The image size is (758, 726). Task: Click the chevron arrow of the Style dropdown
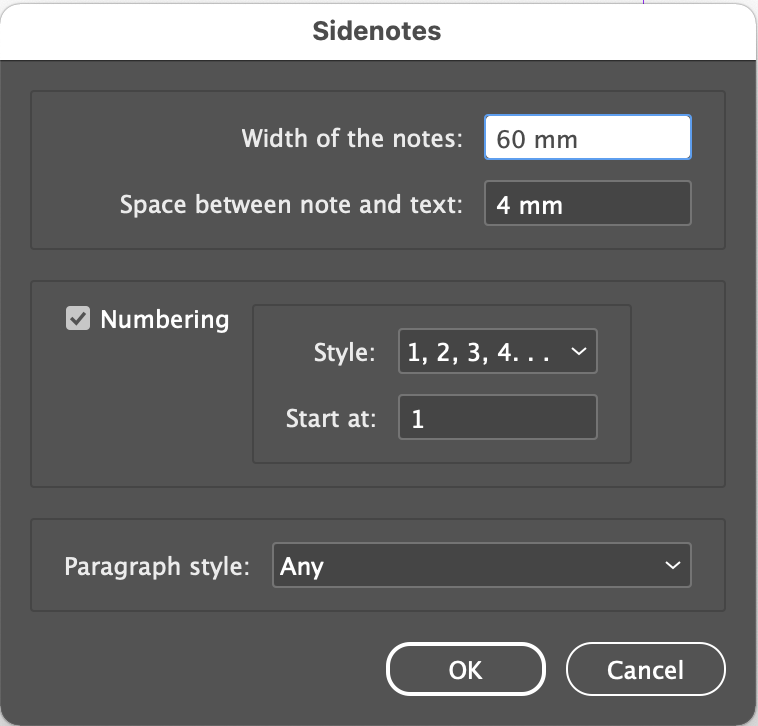(x=577, y=352)
